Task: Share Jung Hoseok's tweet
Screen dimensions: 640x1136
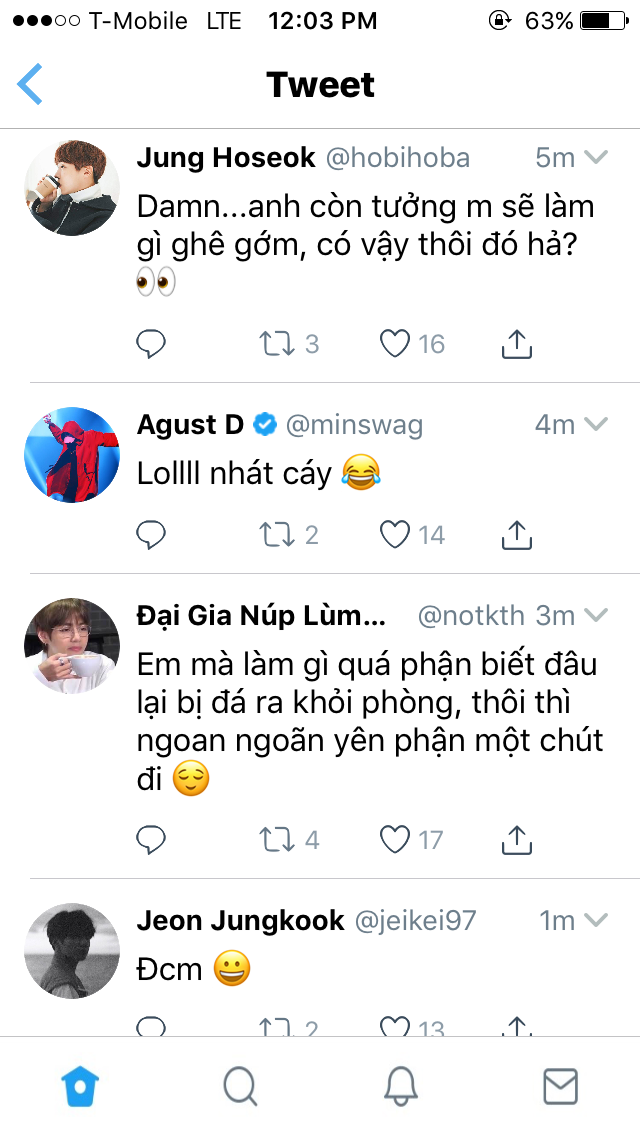Action: [x=515, y=344]
